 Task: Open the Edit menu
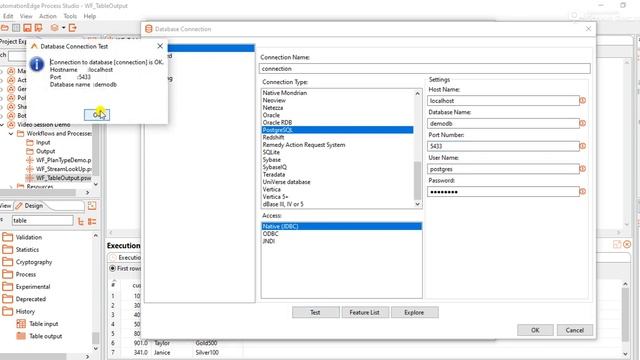8,16
